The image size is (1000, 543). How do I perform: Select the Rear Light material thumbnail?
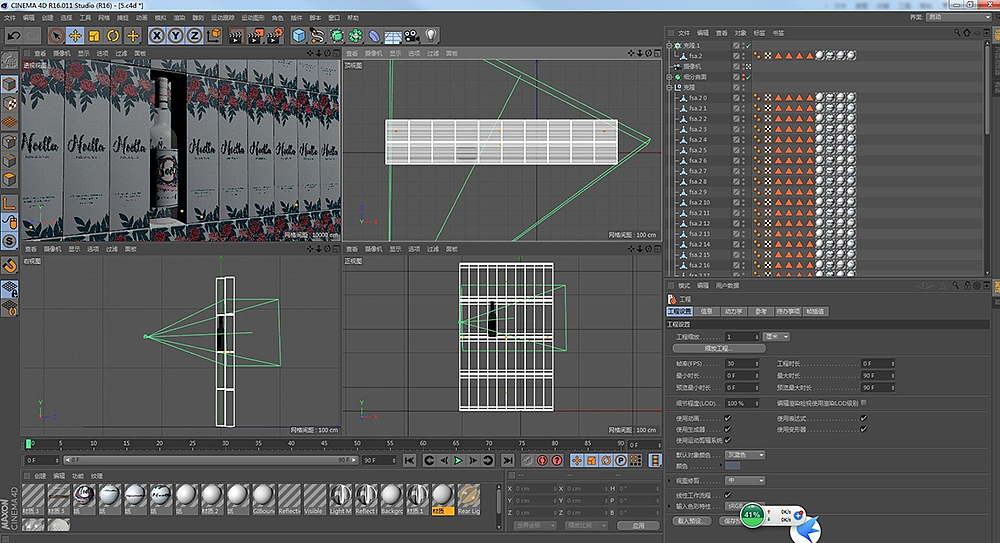[x=468, y=496]
